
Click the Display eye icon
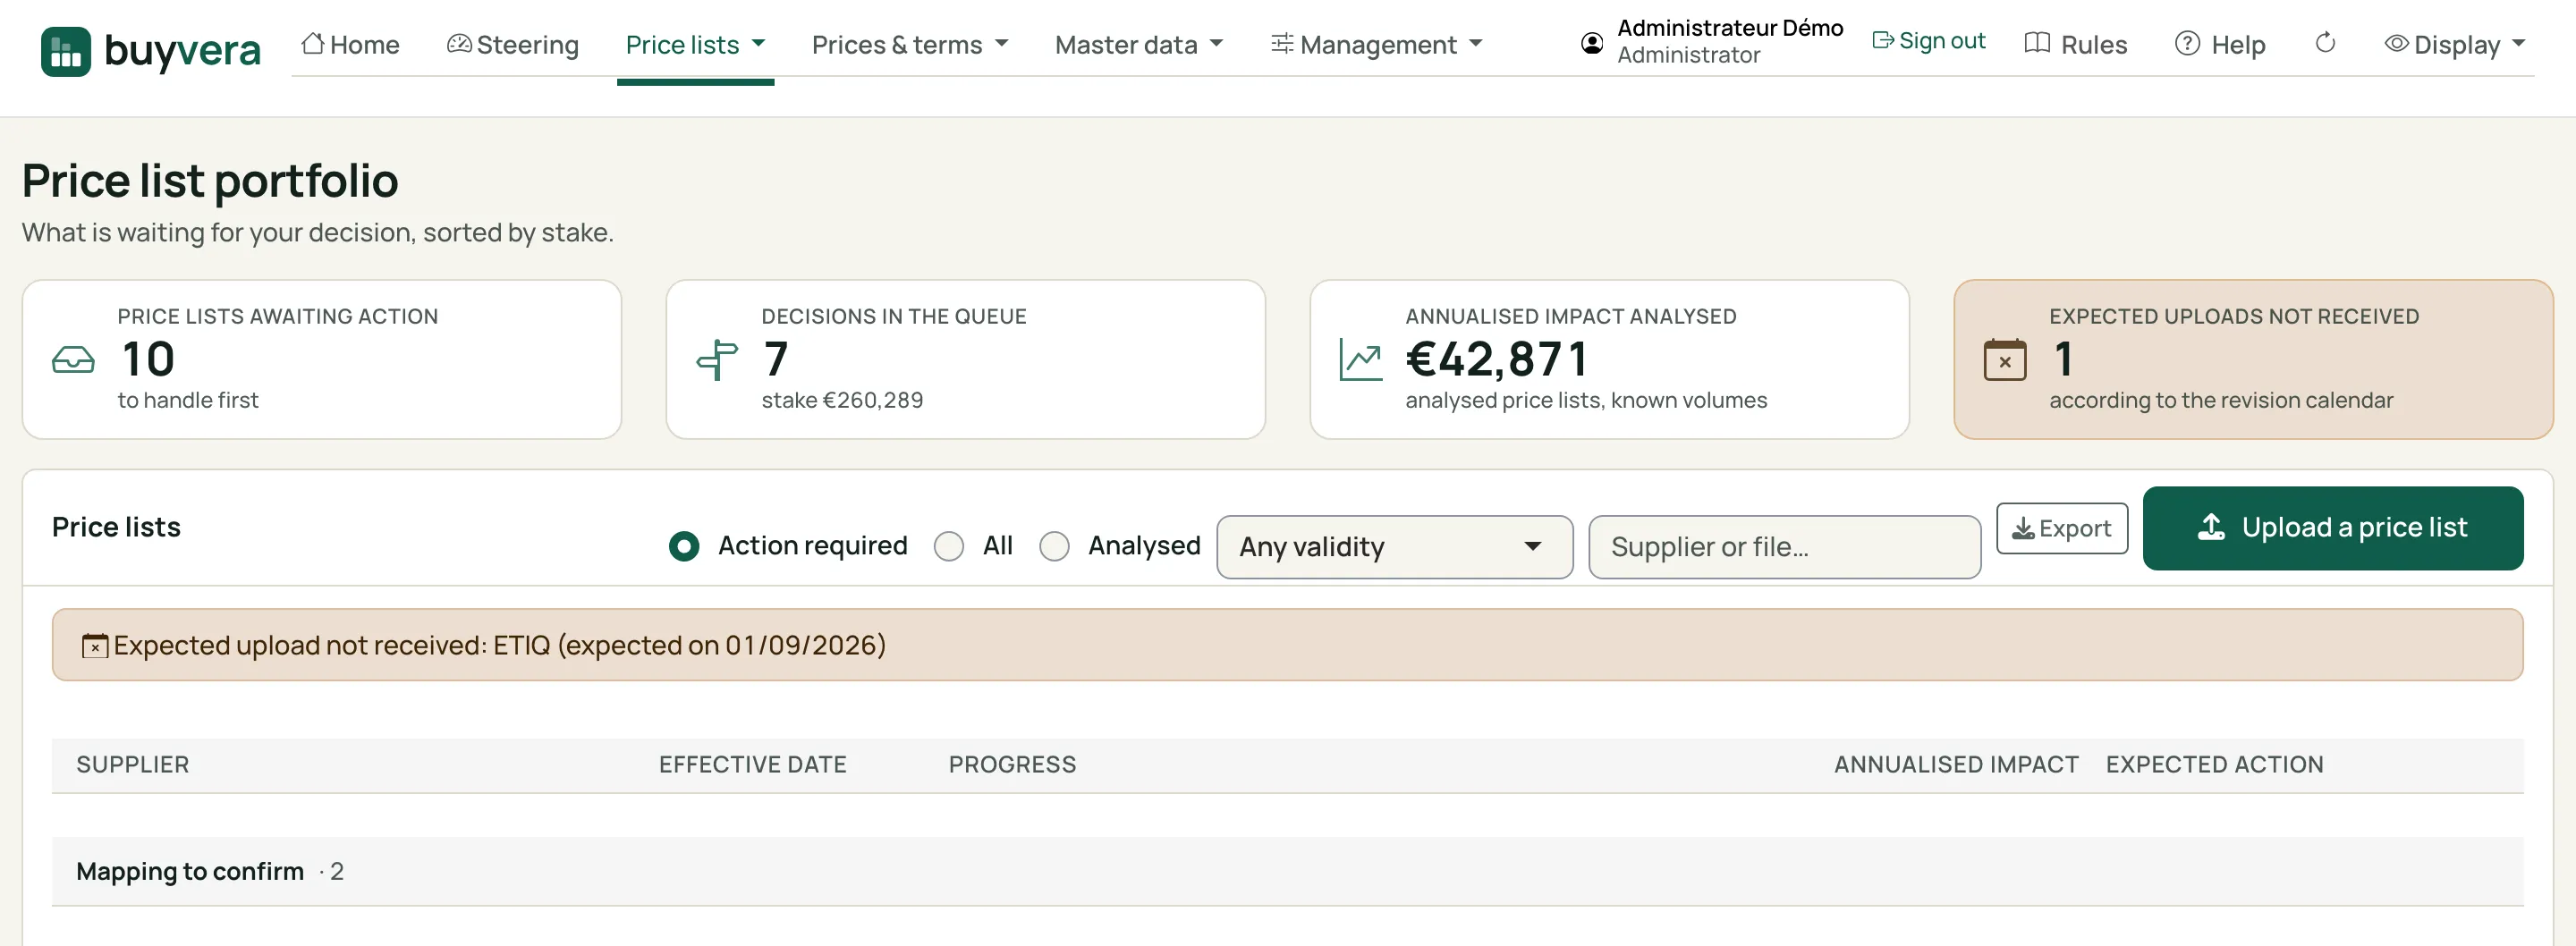click(2396, 43)
